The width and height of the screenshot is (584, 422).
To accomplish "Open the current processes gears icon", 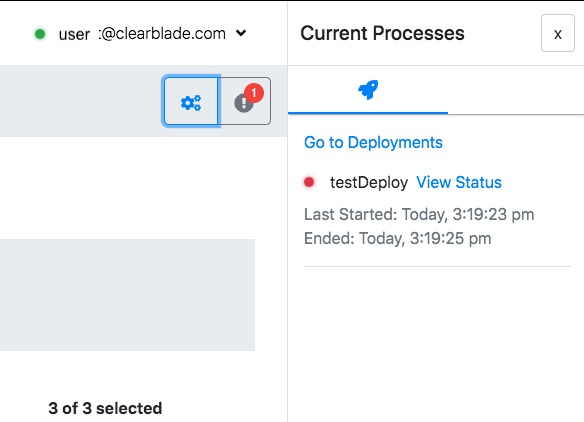I will [191, 101].
